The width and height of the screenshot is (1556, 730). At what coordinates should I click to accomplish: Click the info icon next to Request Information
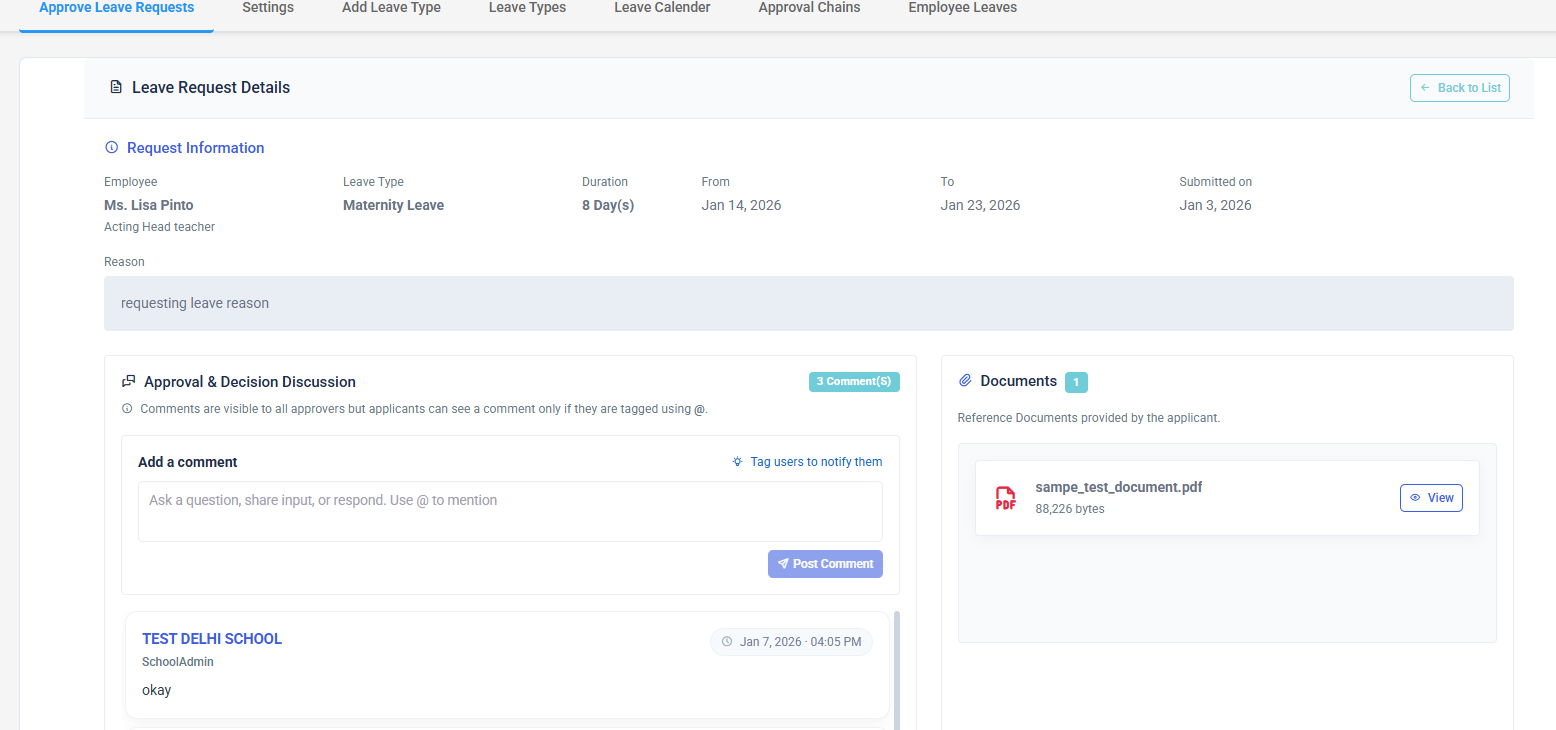pos(111,148)
